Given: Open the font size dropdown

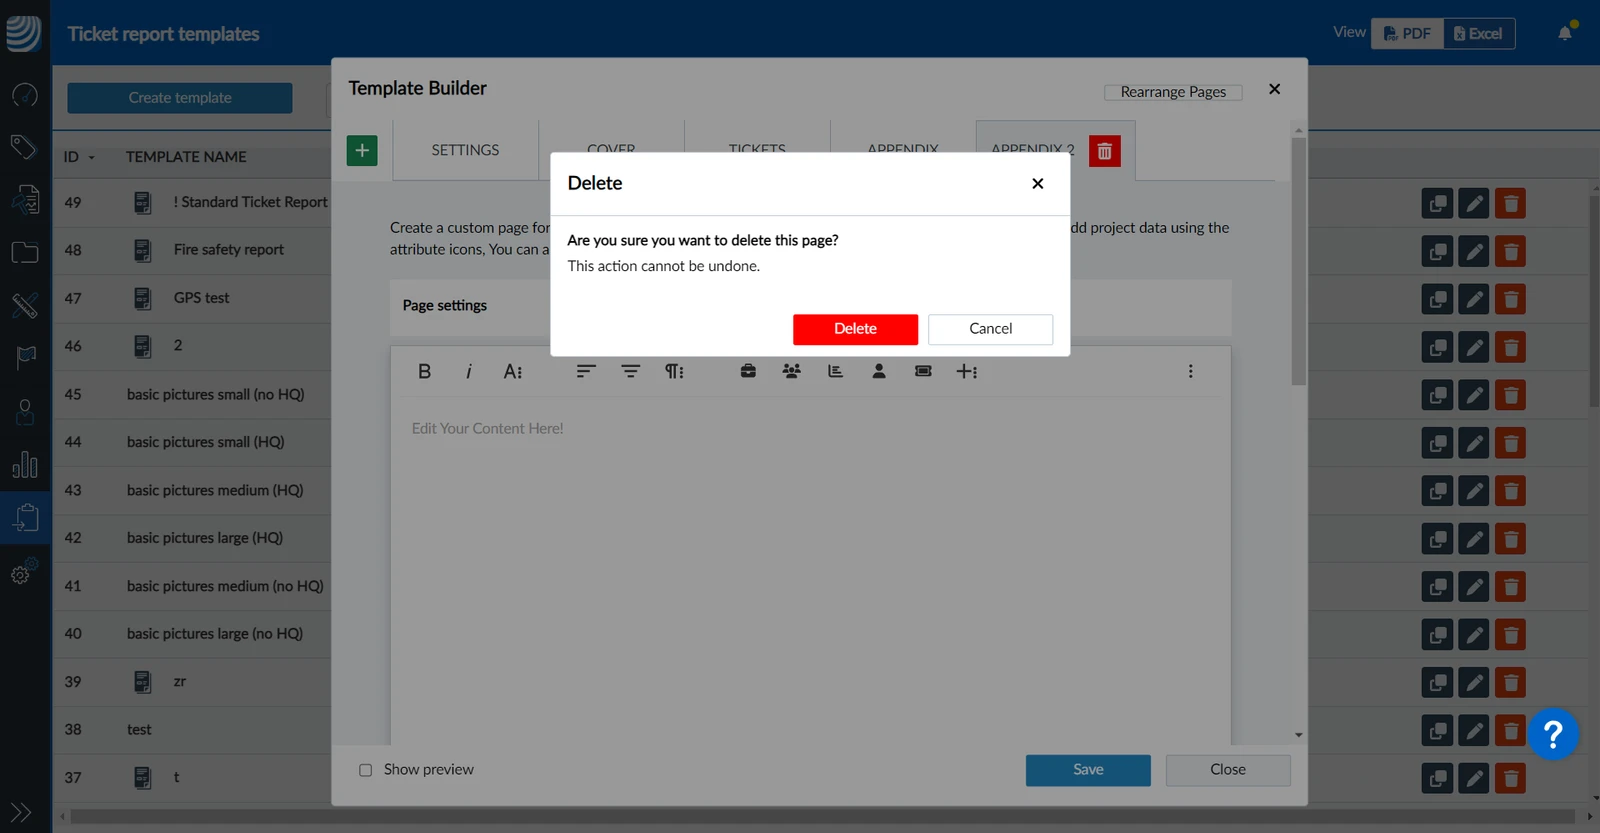Looking at the screenshot, I should [x=512, y=371].
